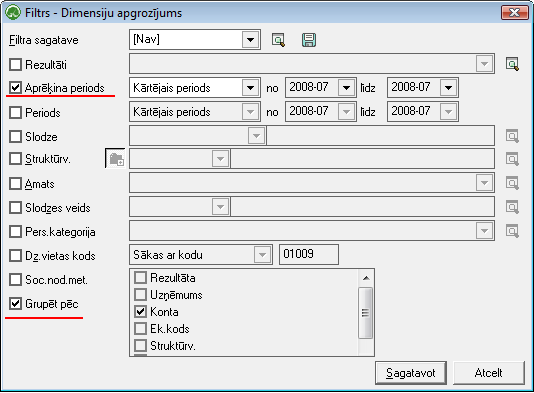
Task: Expand the Rezultāti combo box
Action: tap(484, 64)
